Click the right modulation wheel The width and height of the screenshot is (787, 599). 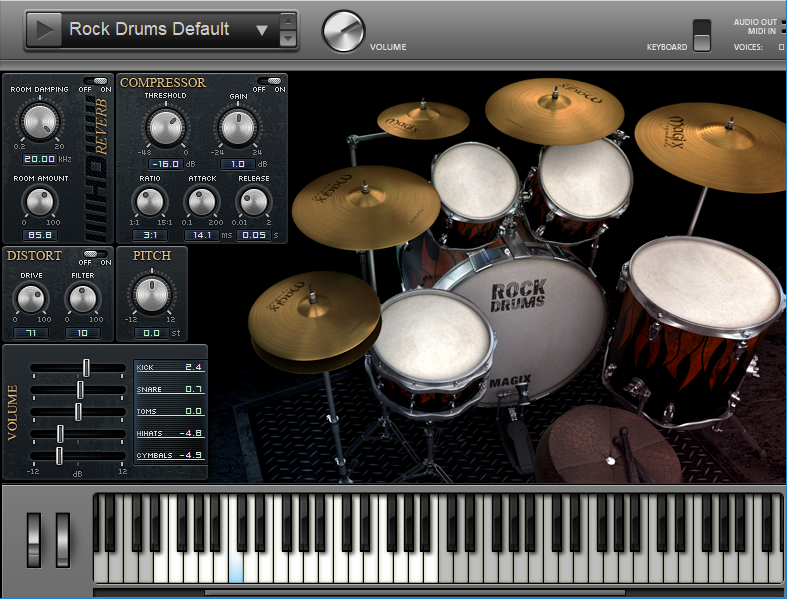(x=63, y=540)
